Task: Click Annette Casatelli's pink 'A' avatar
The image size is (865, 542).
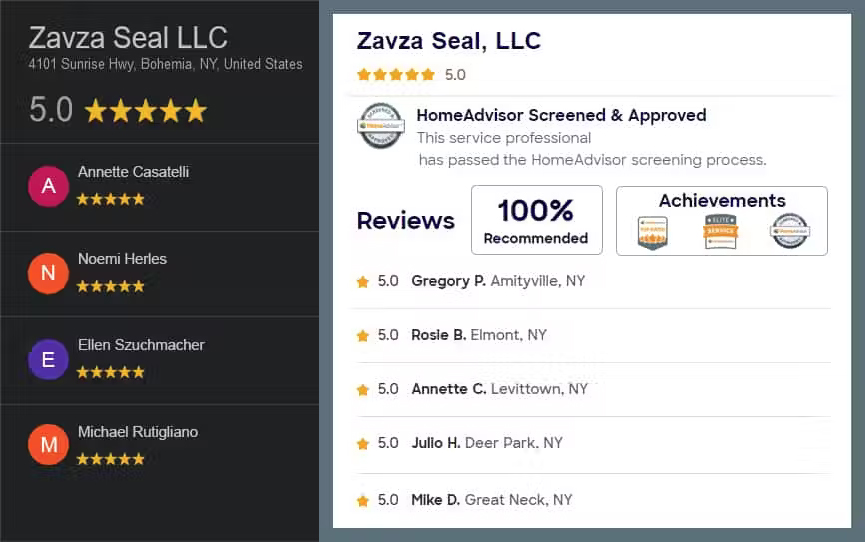Action: click(49, 186)
